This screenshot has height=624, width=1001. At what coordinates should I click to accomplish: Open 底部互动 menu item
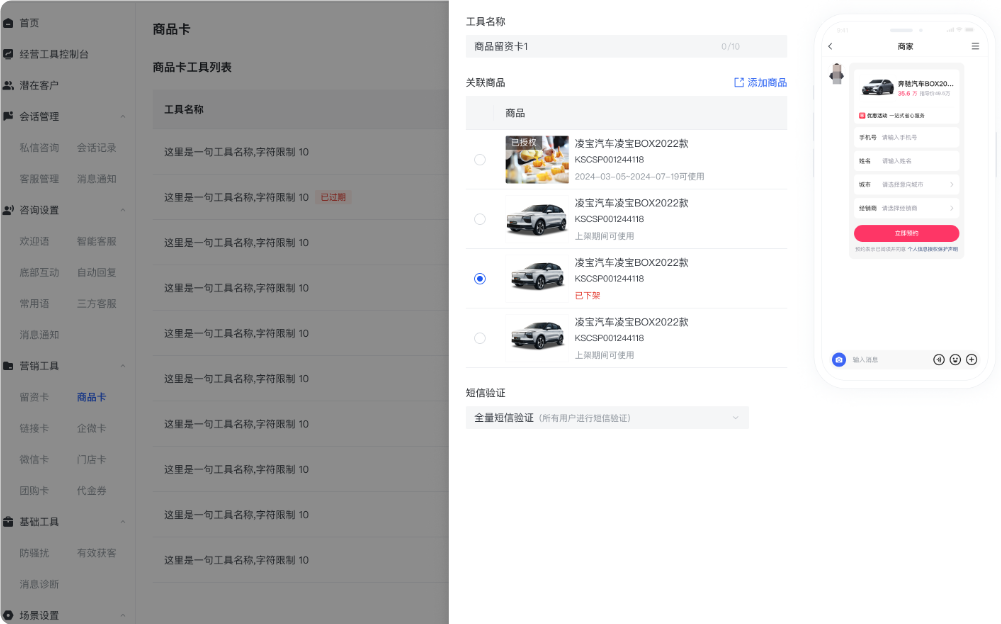coord(39,273)
